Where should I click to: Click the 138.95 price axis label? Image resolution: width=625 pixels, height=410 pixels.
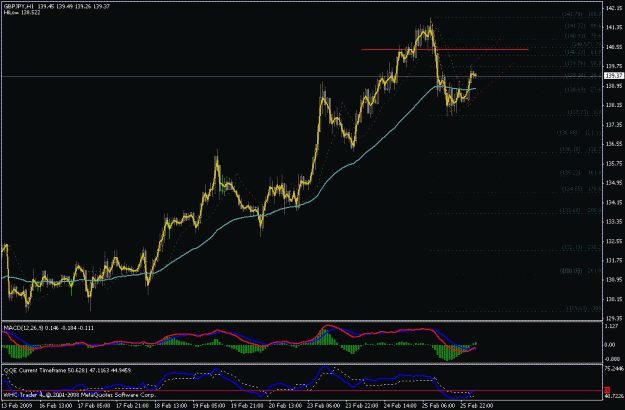[614, 86]
